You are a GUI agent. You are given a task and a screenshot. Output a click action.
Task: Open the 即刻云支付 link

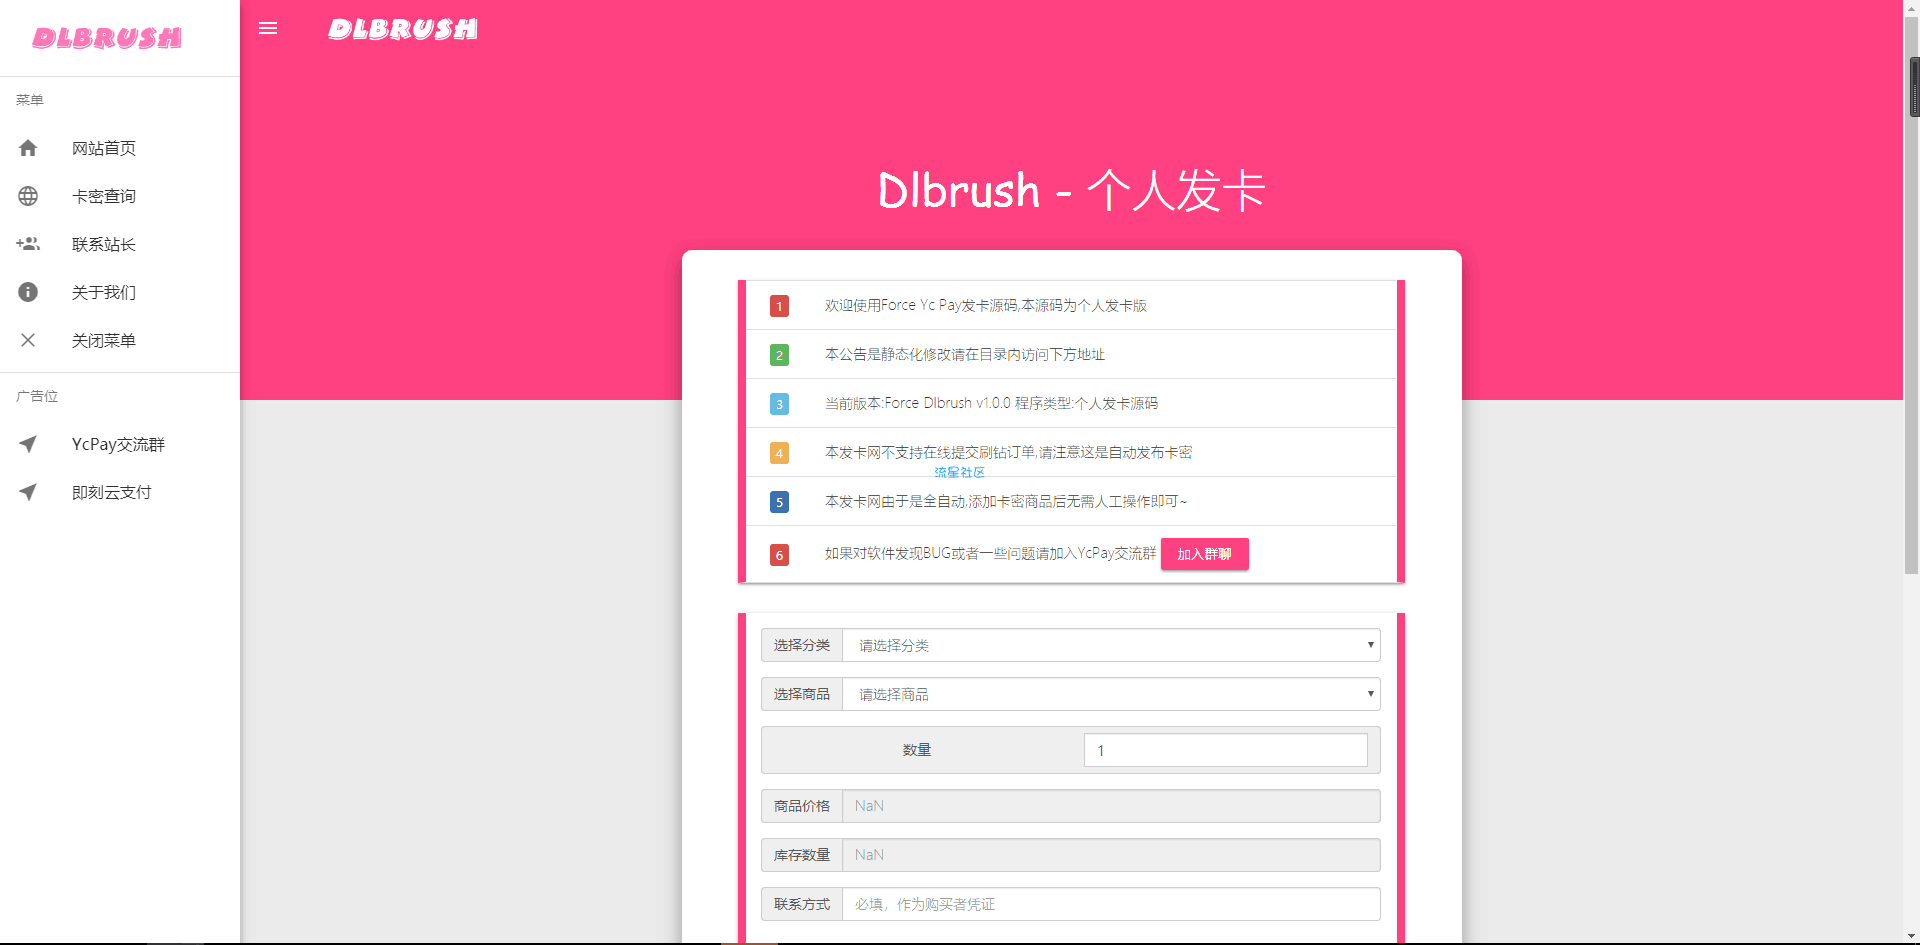[120, 492]
